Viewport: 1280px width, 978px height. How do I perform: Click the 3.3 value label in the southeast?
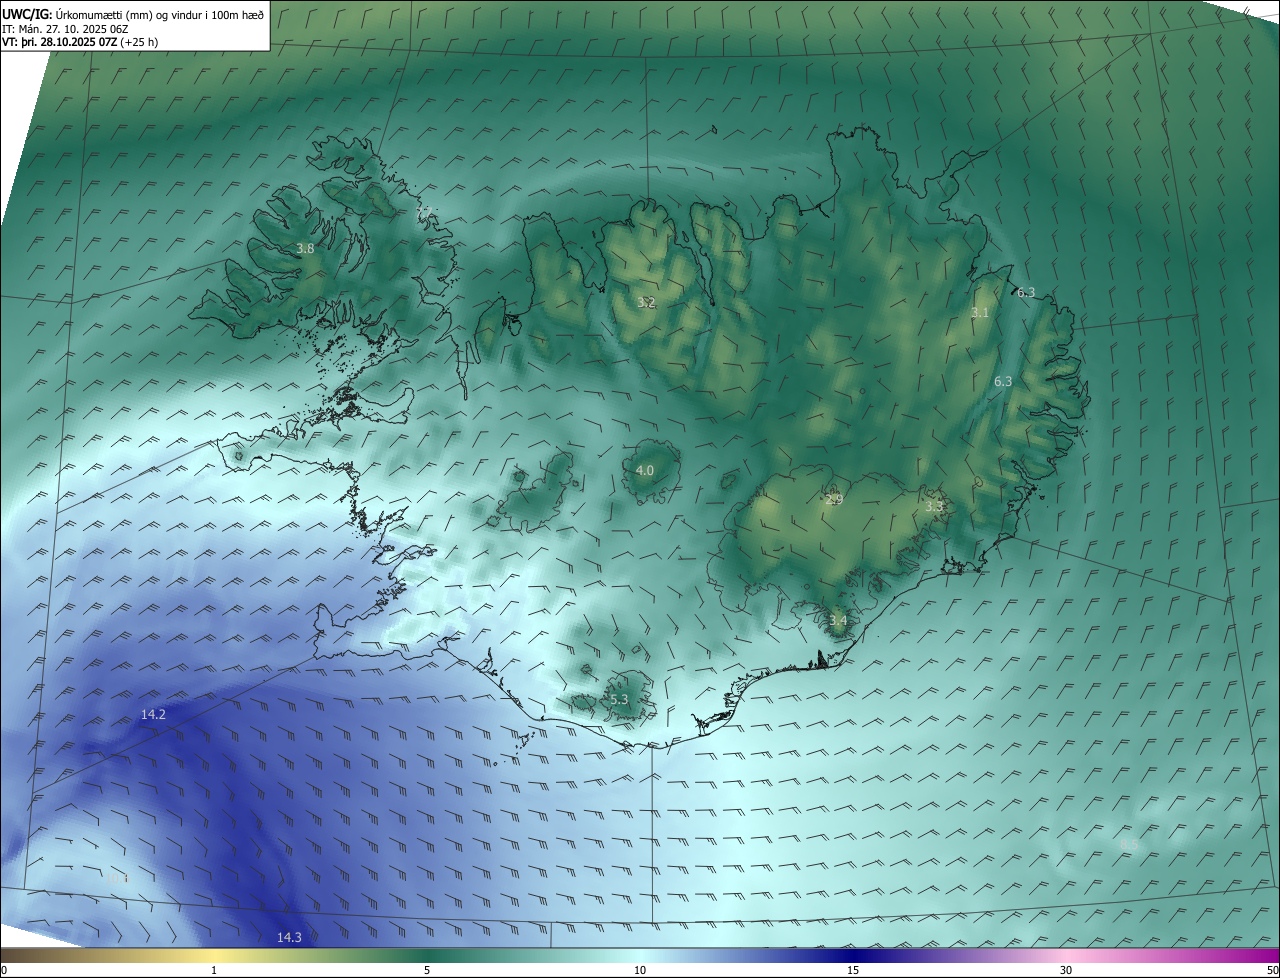click(934, 507)
